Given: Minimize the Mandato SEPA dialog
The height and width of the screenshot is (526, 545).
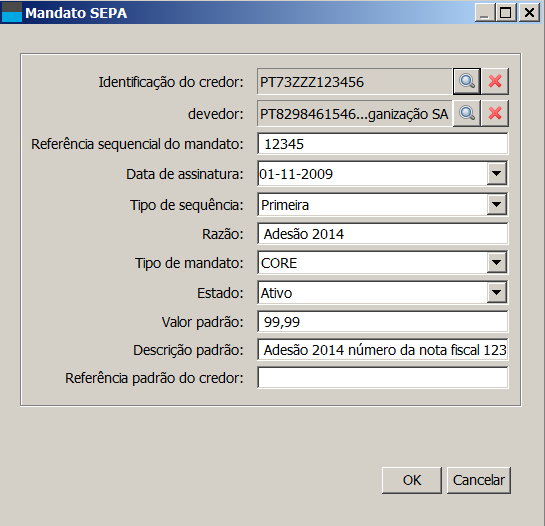Looking at the screenshot, I should 485,13.
